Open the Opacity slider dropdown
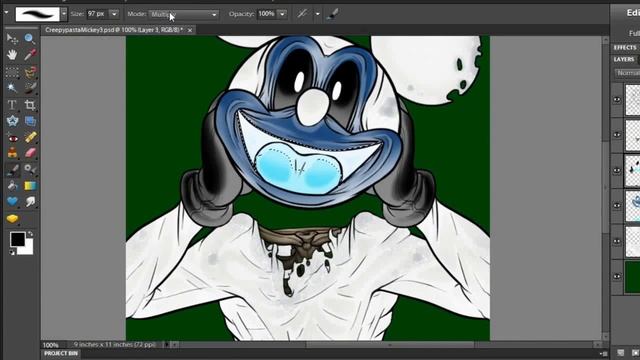 (282, 14)
